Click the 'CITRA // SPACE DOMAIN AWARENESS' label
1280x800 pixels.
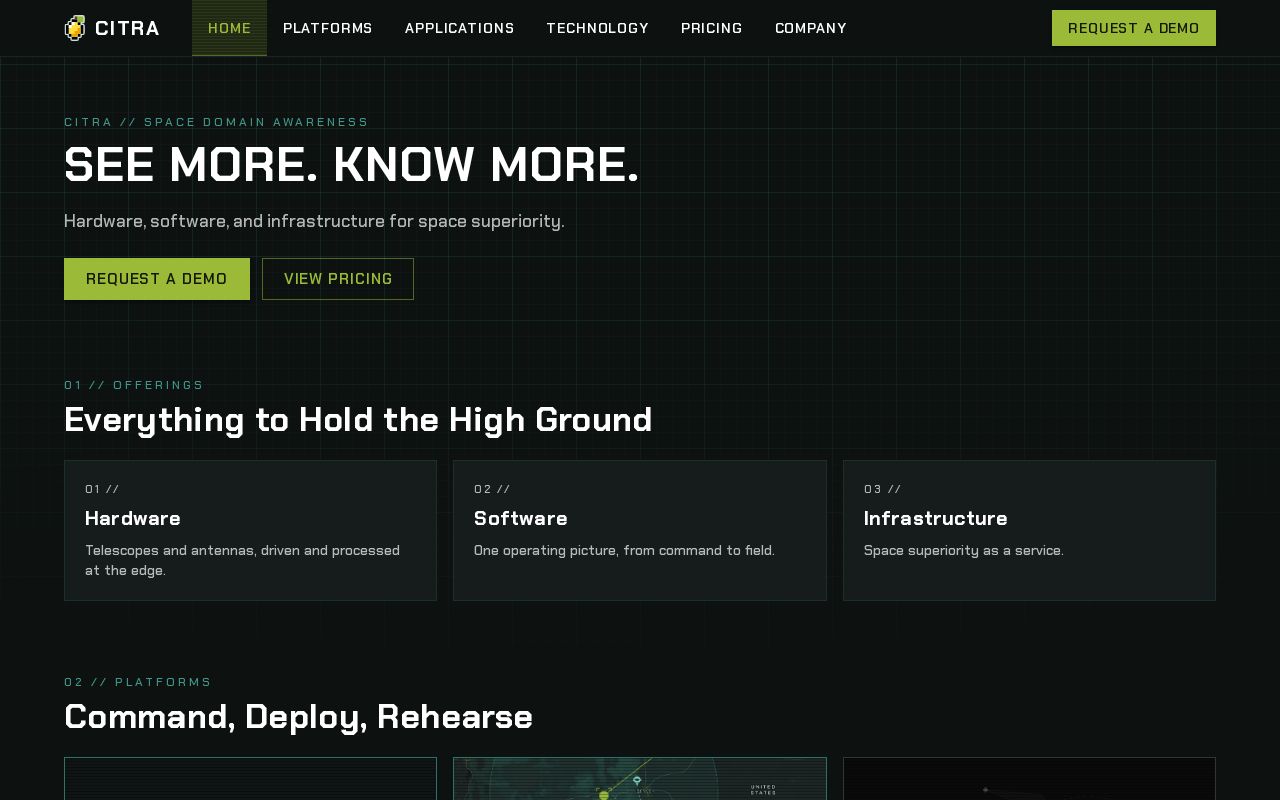click(217, 122)
